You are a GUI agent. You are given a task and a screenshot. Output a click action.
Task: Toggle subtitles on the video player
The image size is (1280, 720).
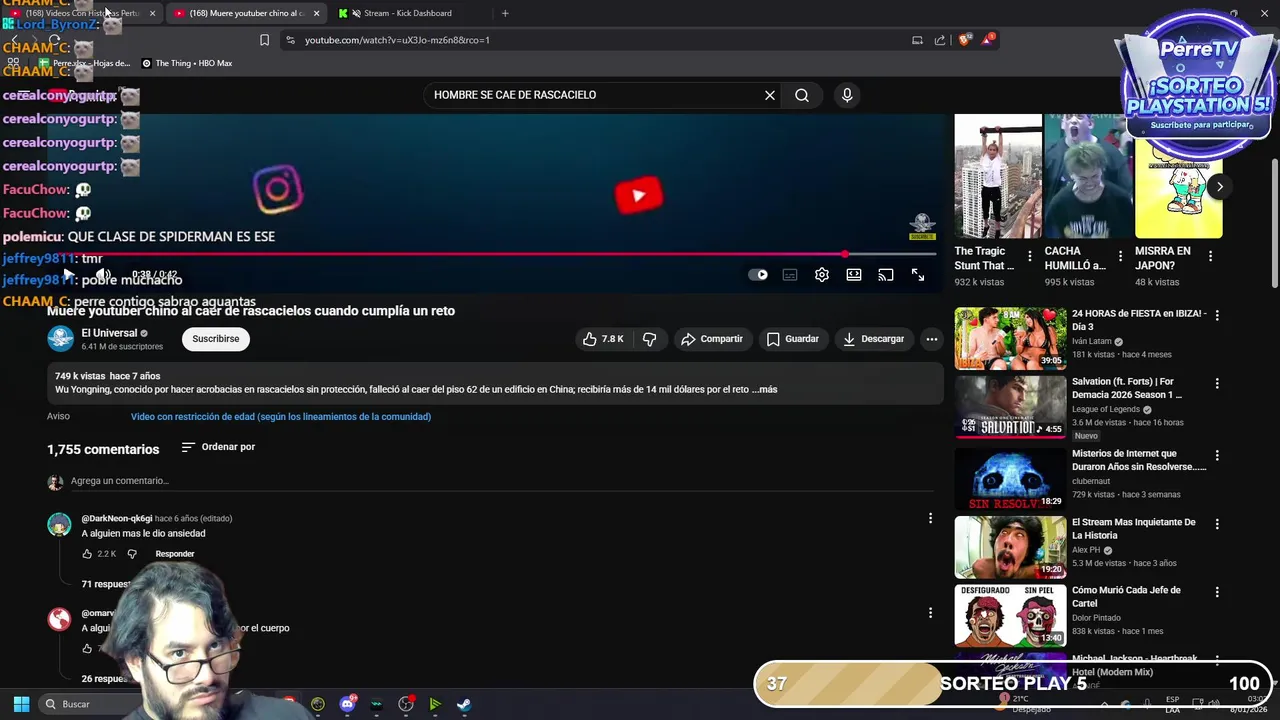tap(790, 275)
